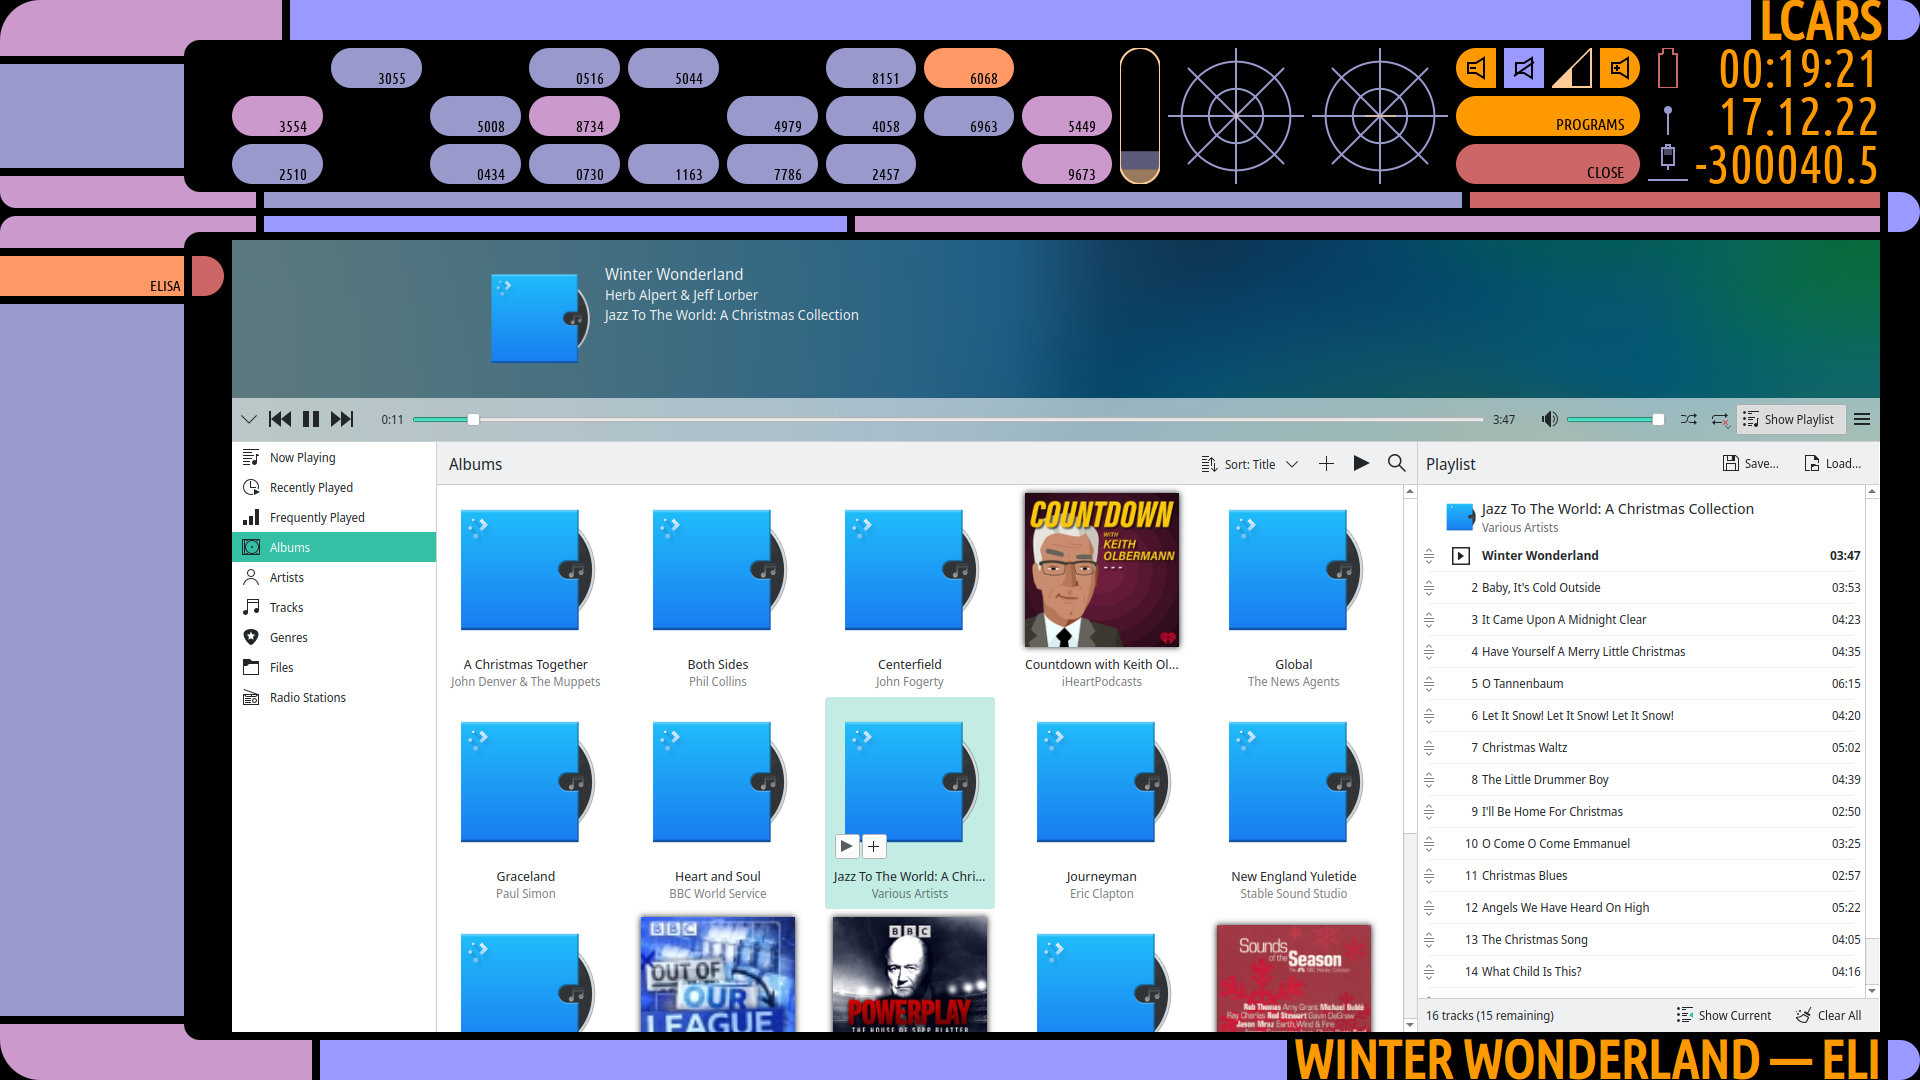1920x1080 pixels.
Task: Toggle shuffle playback mode
Action: (x=1688, y=419)
